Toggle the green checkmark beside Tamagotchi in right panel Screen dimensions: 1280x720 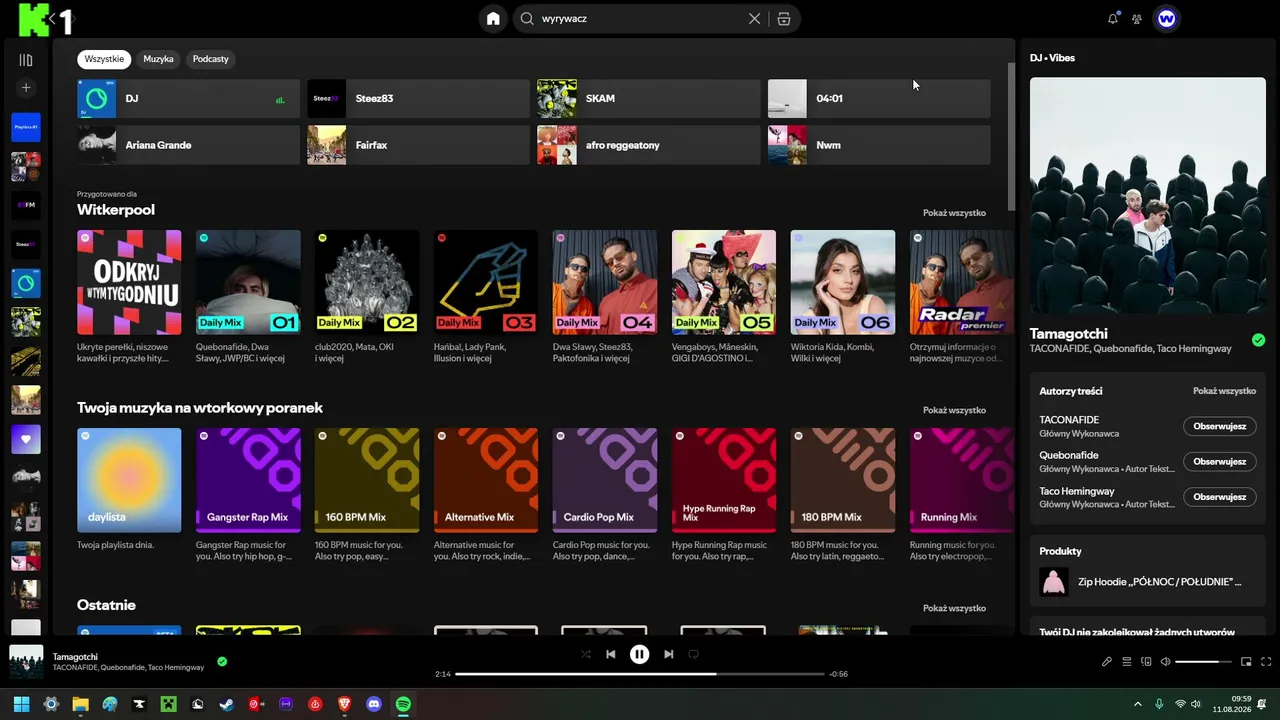pos(1258,340)
